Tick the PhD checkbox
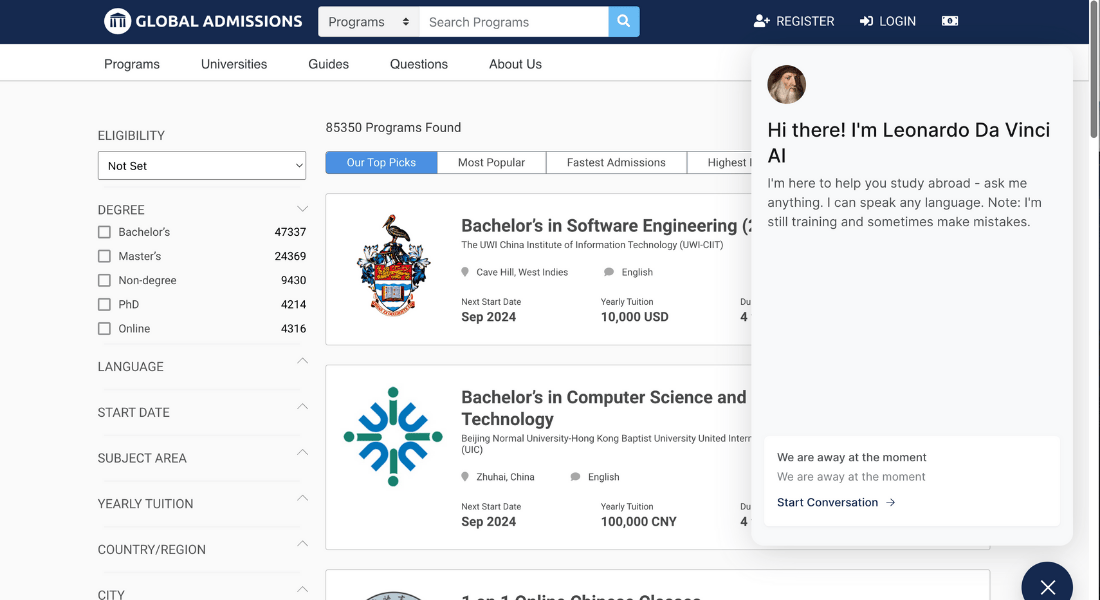The width and height of the screenshot is (1100, 600). pos(105,305)
